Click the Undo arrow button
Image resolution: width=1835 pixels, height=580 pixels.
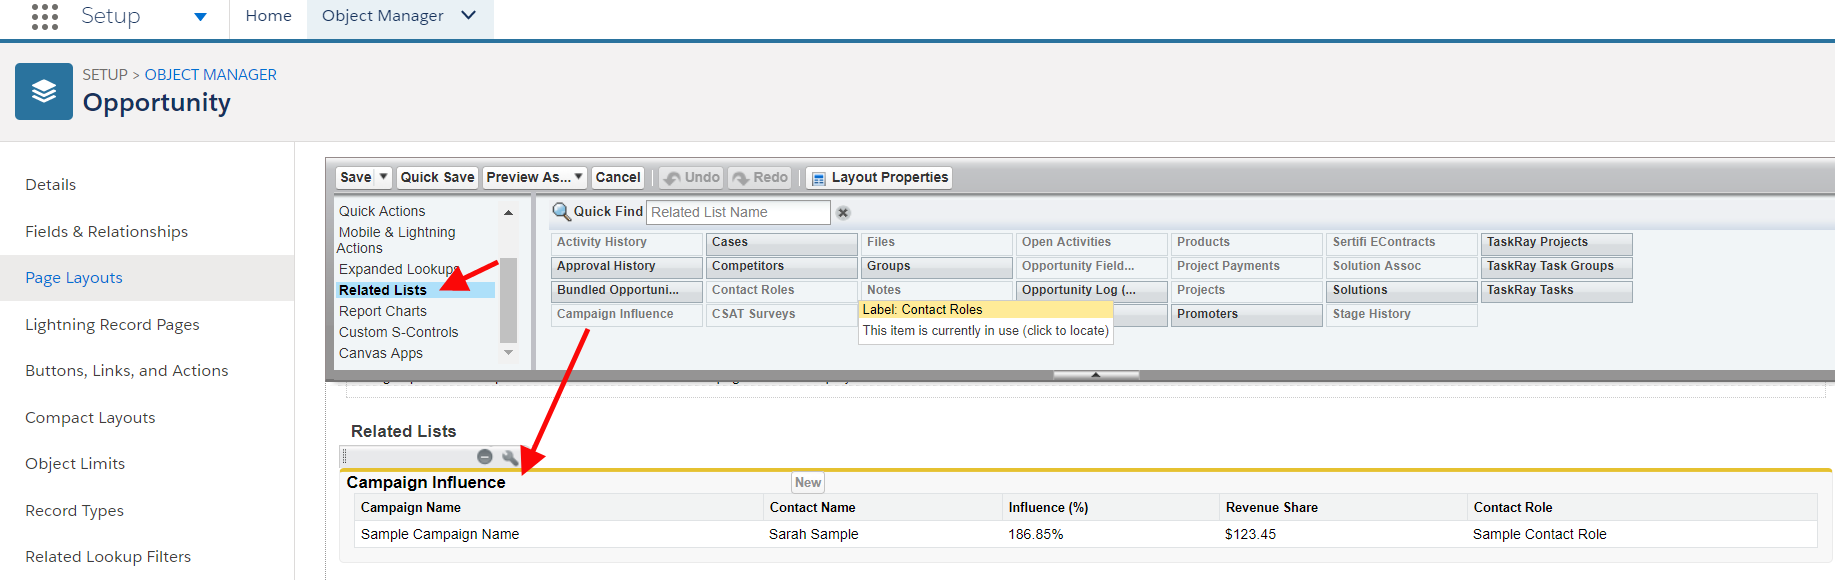691,178
